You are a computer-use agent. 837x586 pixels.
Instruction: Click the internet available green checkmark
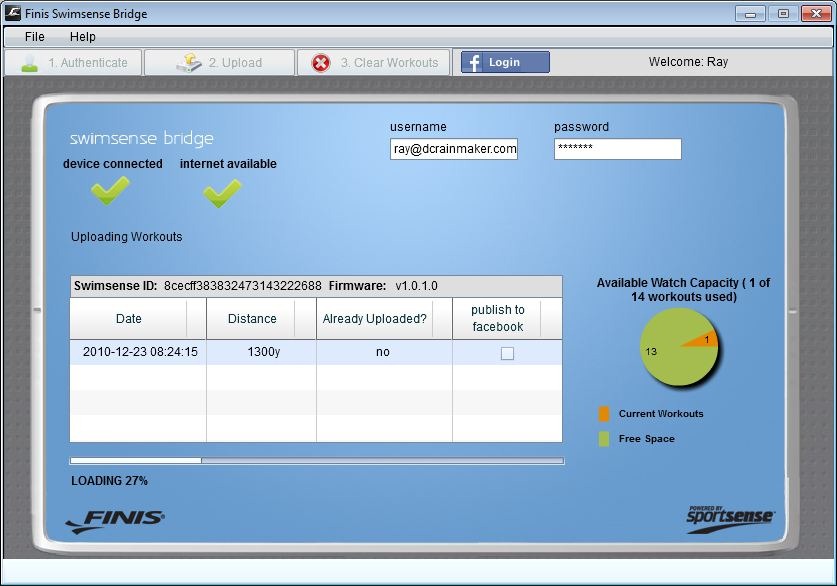[222, 193]
